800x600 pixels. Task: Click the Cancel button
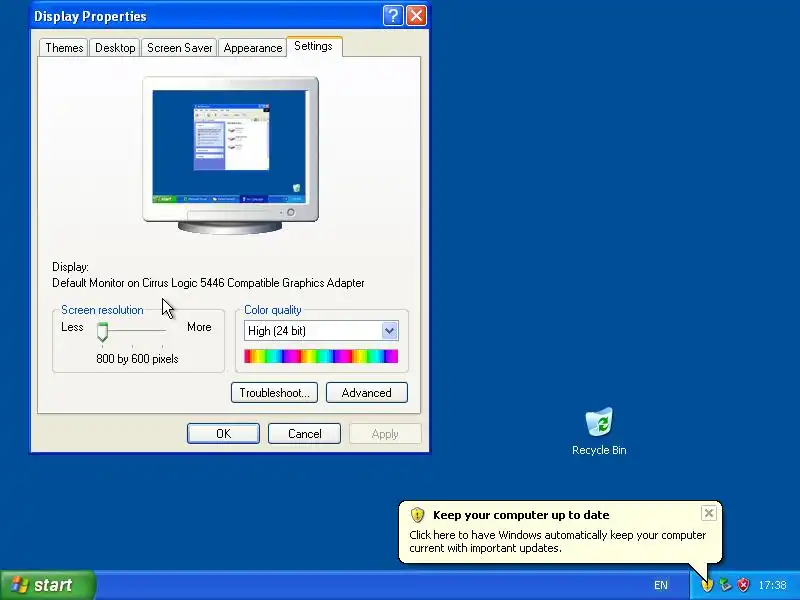(x=305, y=434)
